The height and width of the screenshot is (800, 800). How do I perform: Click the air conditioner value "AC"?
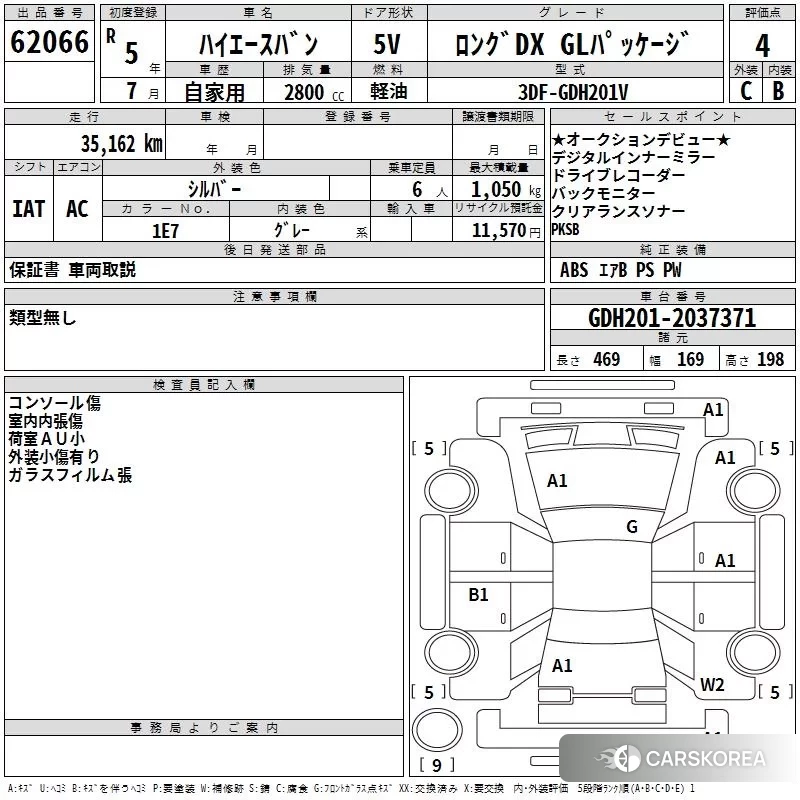point(78,209)
